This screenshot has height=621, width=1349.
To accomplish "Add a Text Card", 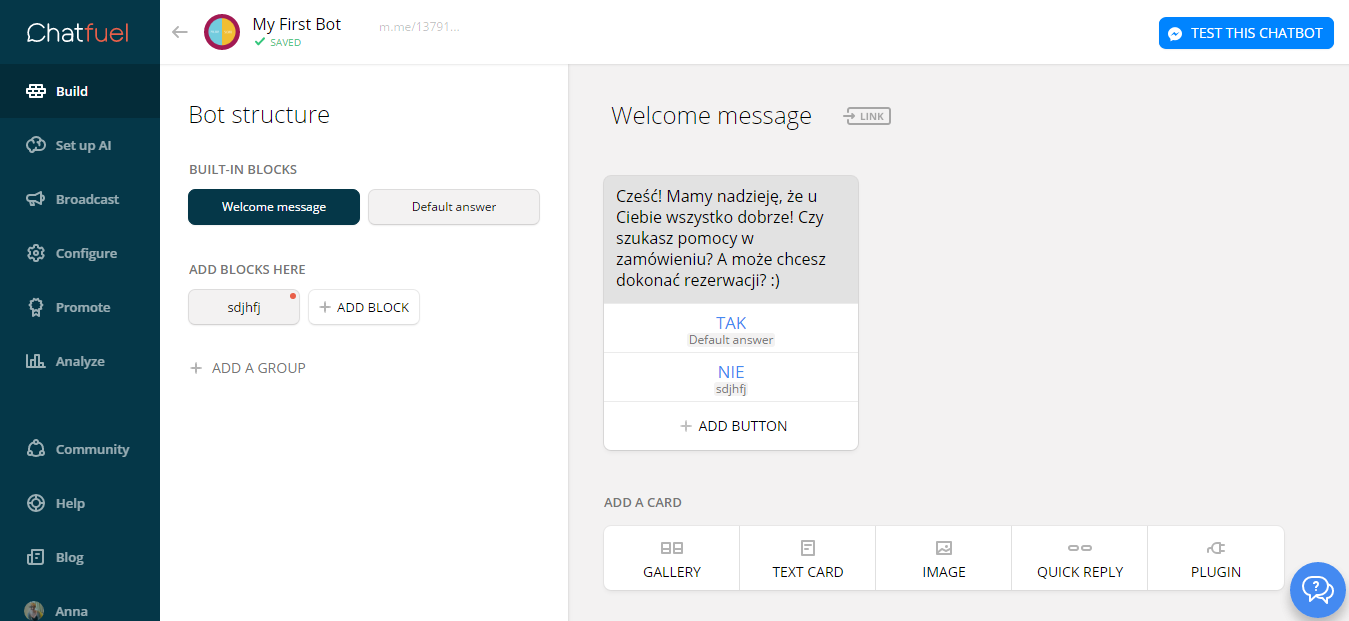I will (x=808, y=559).
